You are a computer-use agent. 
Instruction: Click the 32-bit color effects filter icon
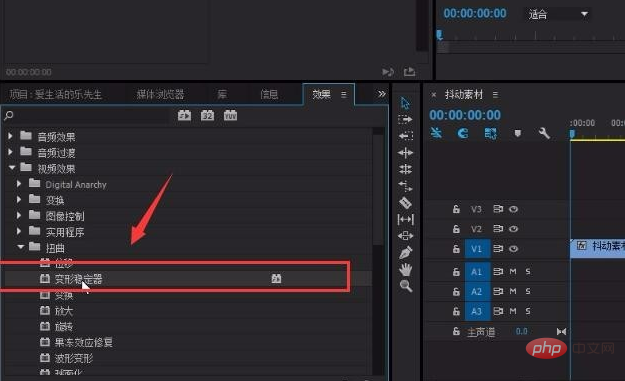click(x=207, y=116)
